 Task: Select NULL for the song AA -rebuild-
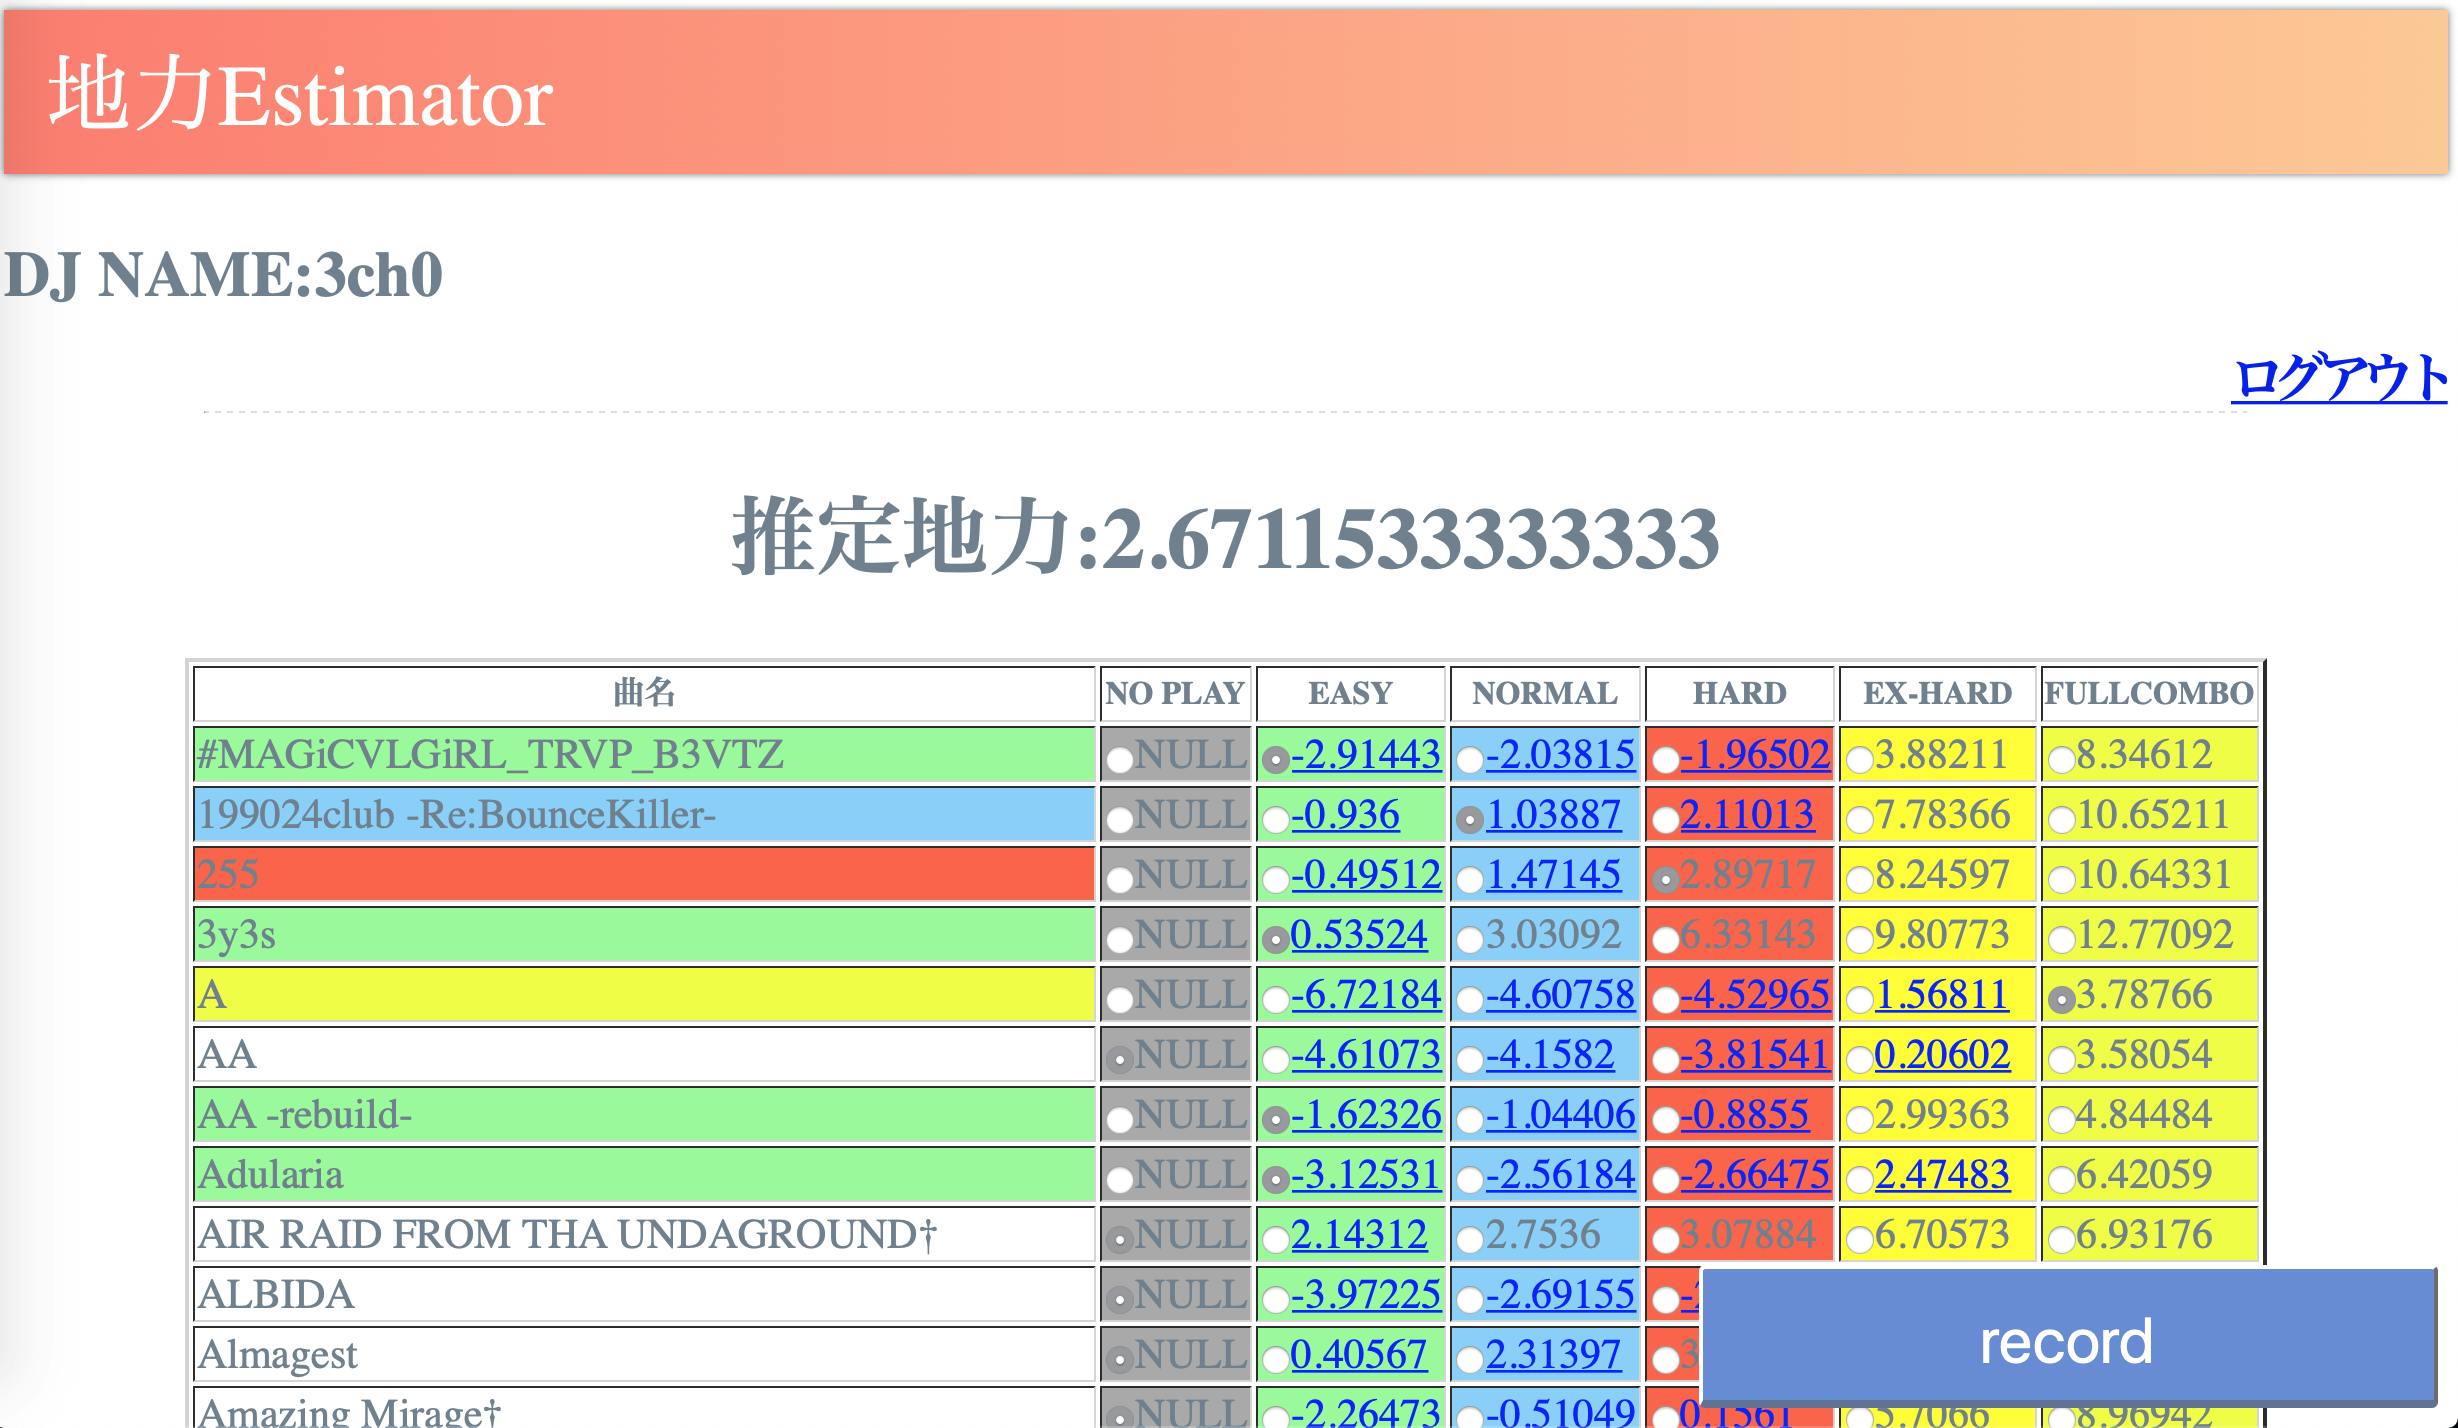pyautogui.click(x=1120, y=1116)
